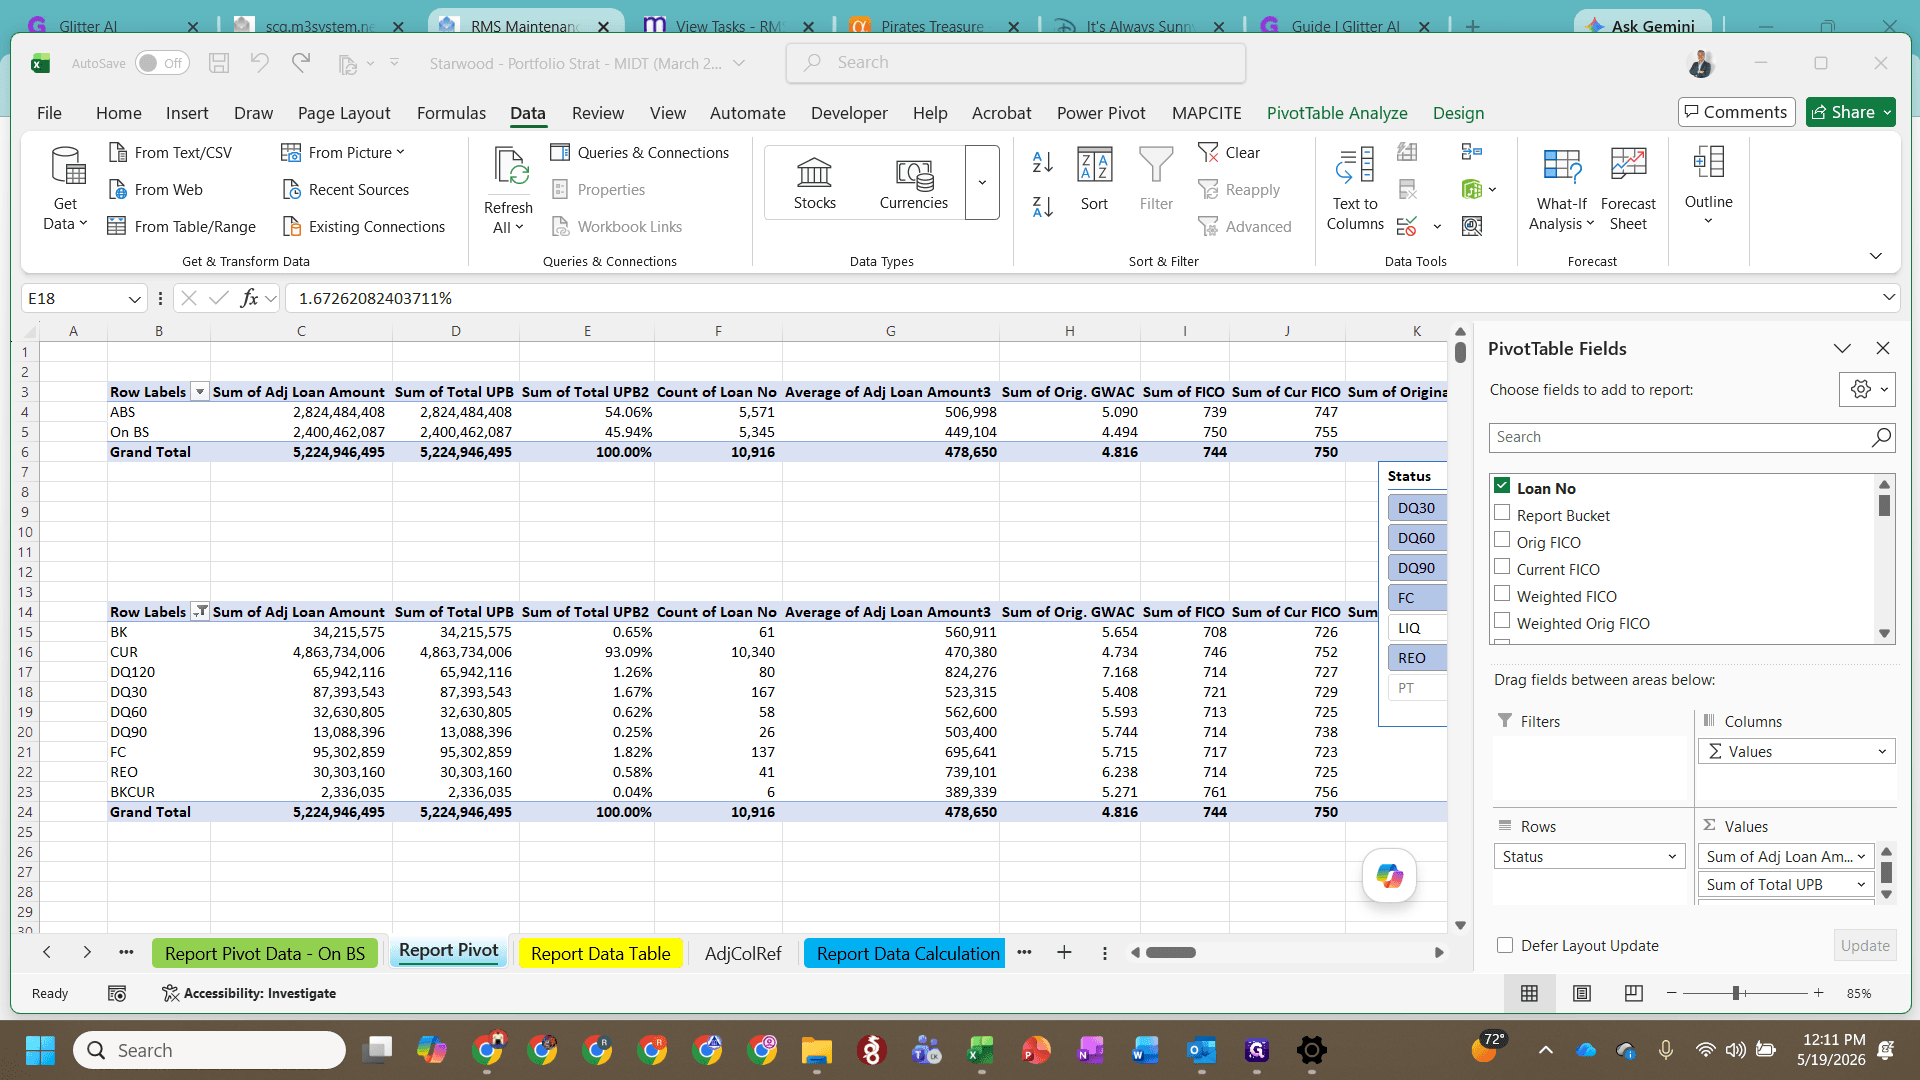
Task: Check the Current FICO field
Action: [1502, 567]
